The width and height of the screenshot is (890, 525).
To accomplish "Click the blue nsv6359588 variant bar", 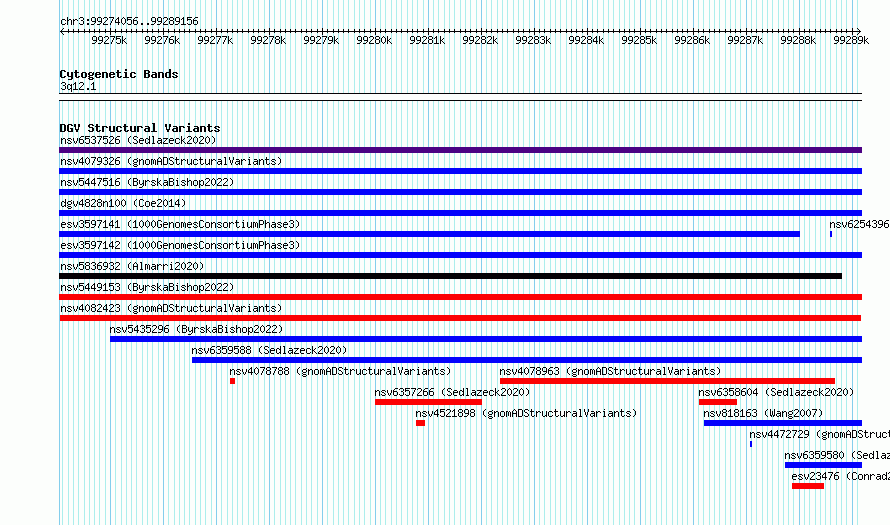I will (527, 360).
